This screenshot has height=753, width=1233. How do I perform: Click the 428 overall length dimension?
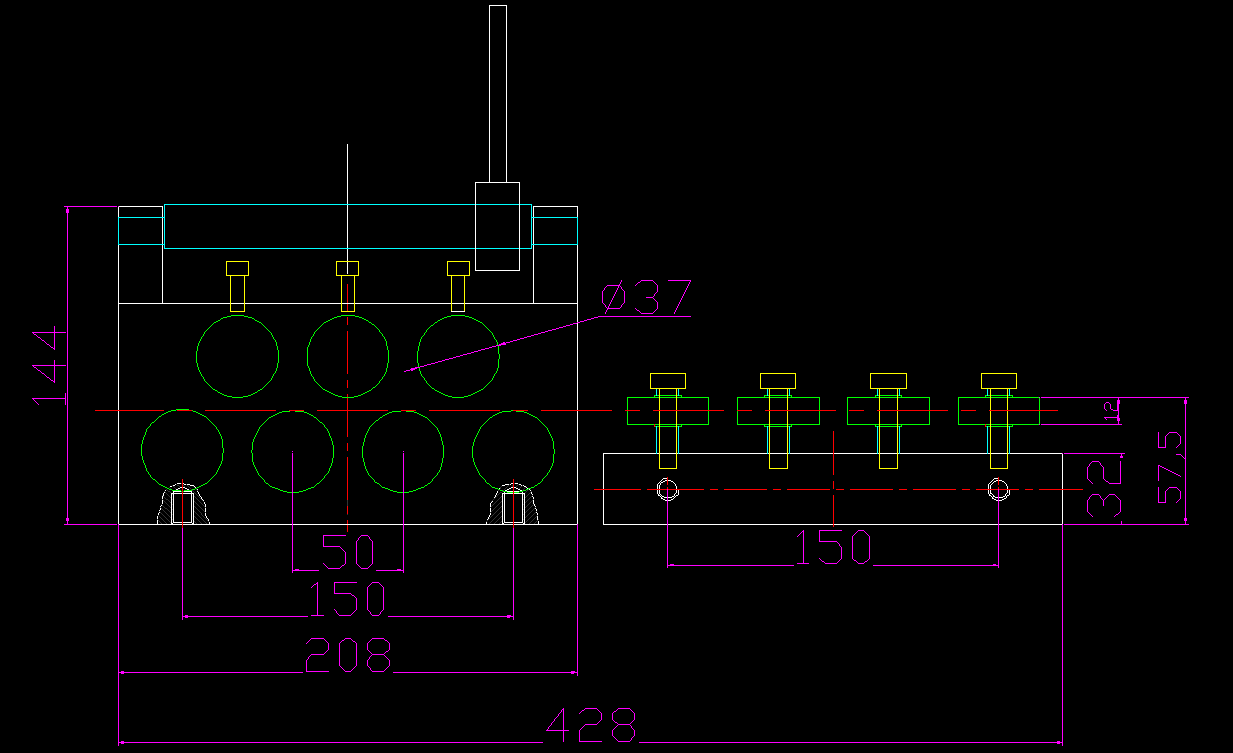pyautogui.click(x=591, y=725)
